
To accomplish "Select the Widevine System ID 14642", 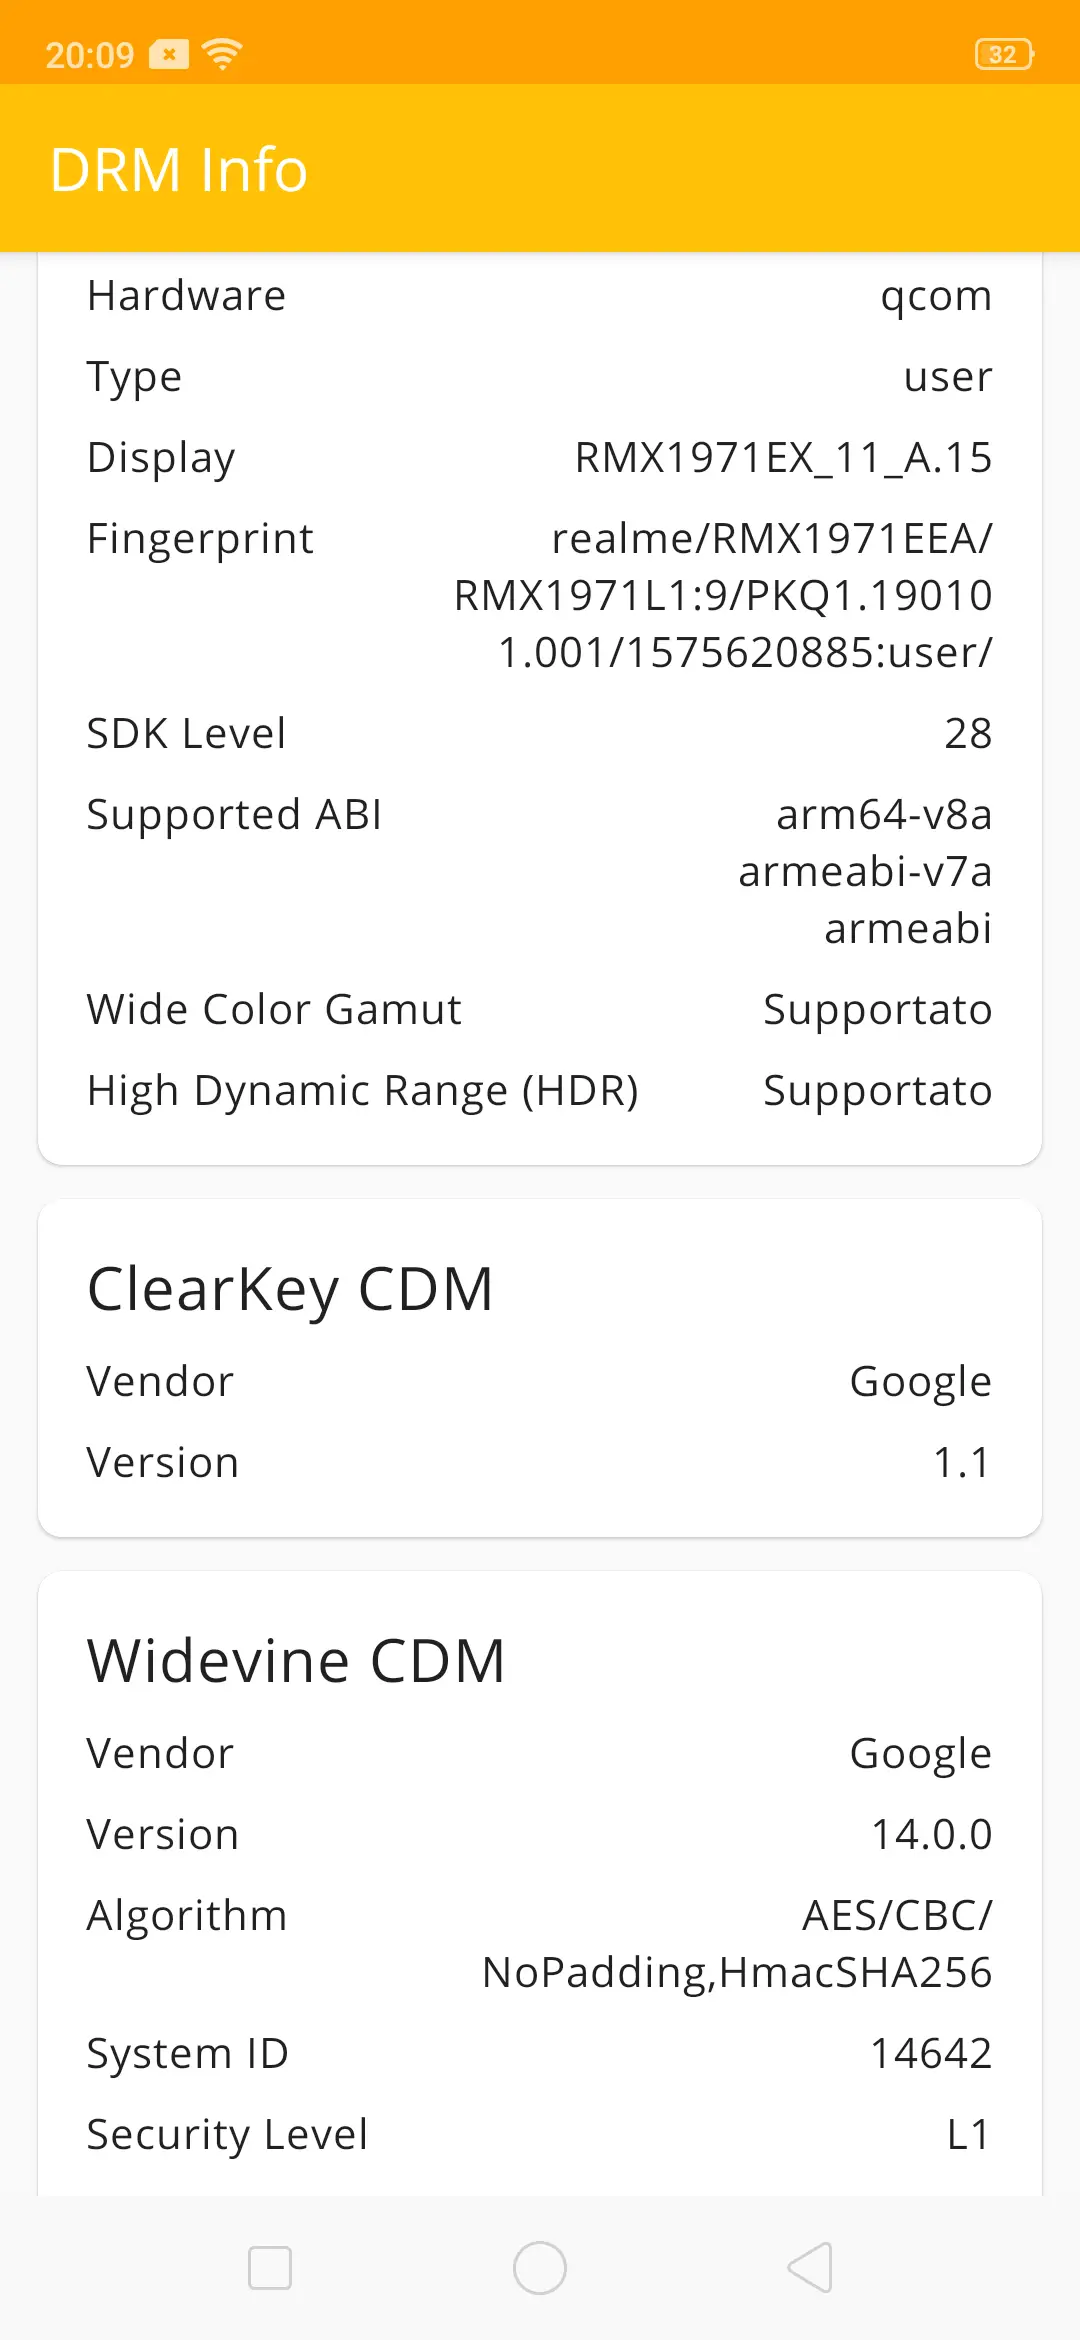I will click(931, 2054).
